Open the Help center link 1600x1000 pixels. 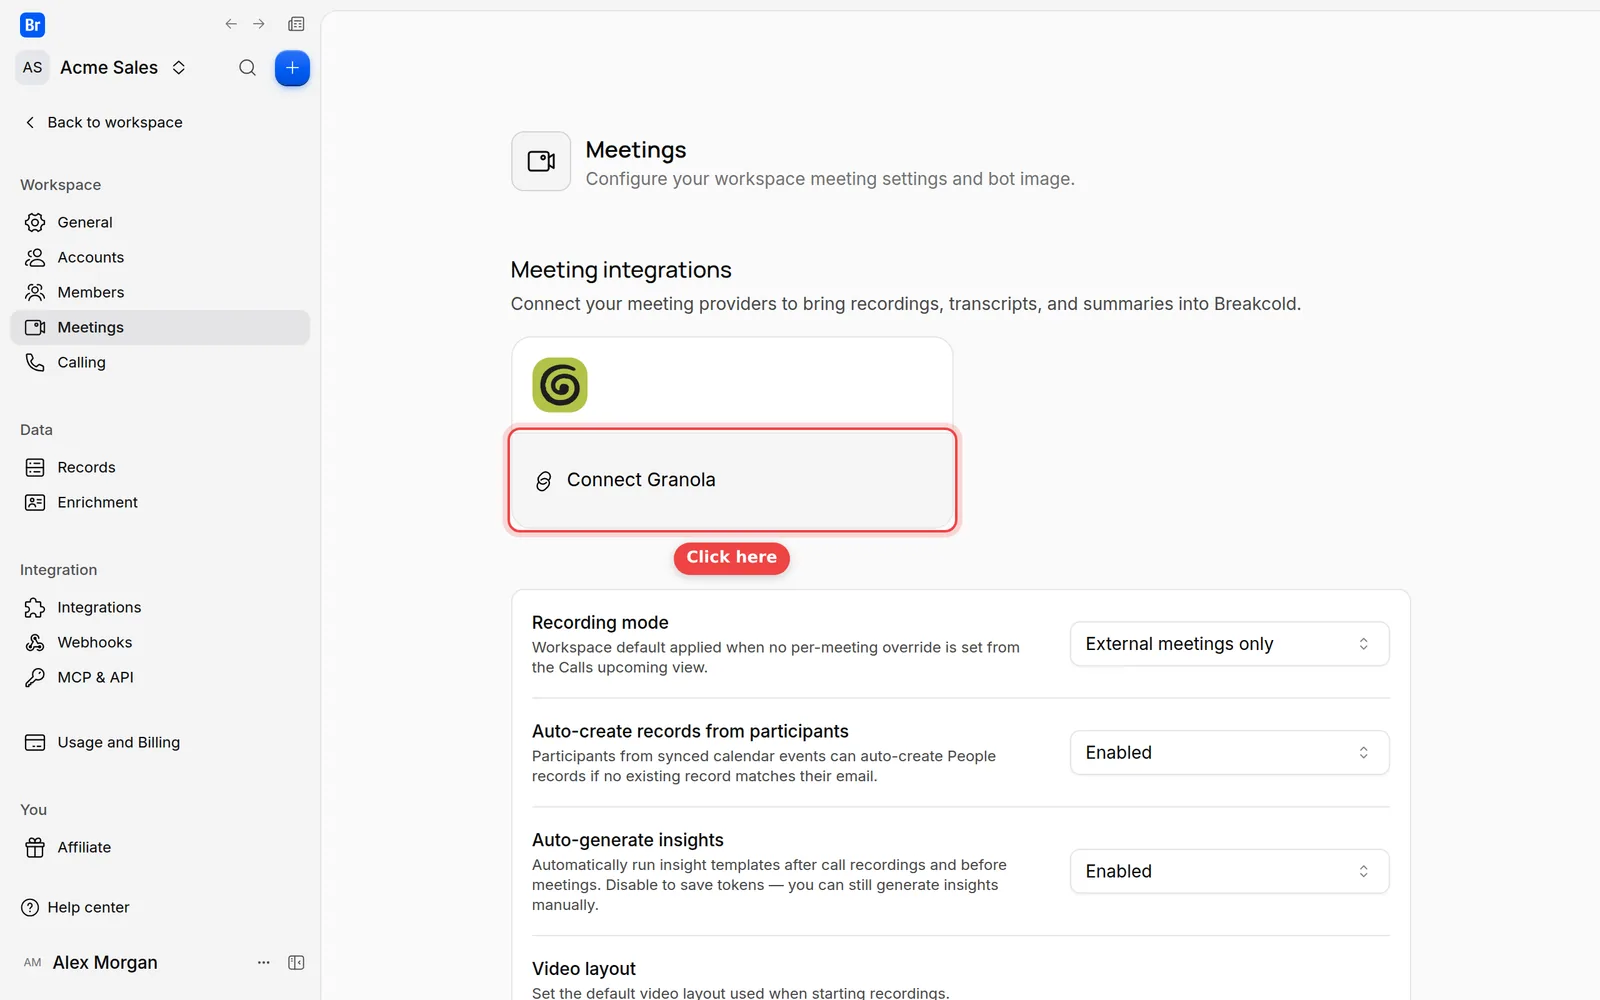pyautogui.click(x=76, y=907)
